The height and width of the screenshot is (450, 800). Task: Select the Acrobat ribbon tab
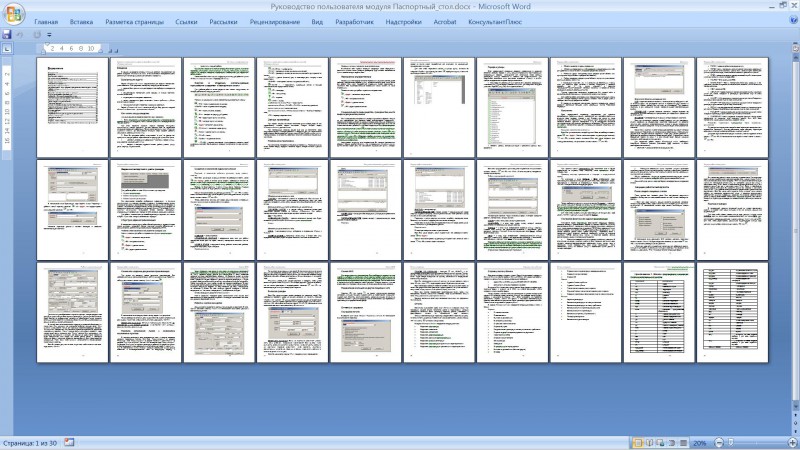[444, 22]
